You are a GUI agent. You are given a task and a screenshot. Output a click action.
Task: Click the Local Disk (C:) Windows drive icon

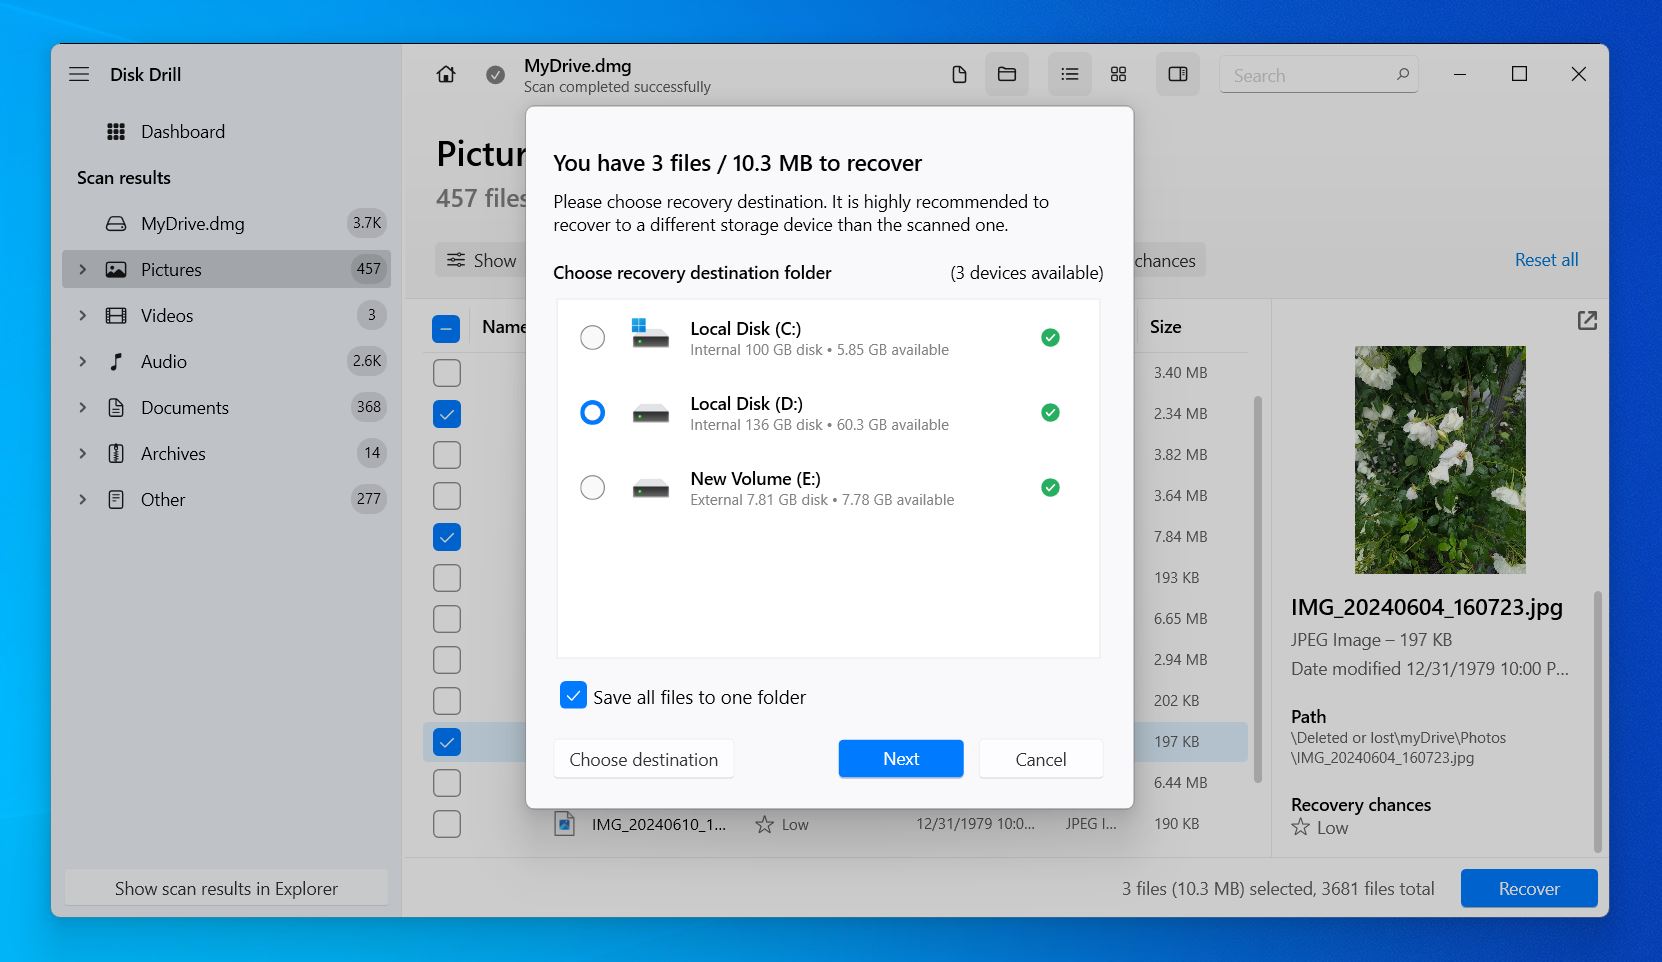pyautogui.click(x=650, y=333)
